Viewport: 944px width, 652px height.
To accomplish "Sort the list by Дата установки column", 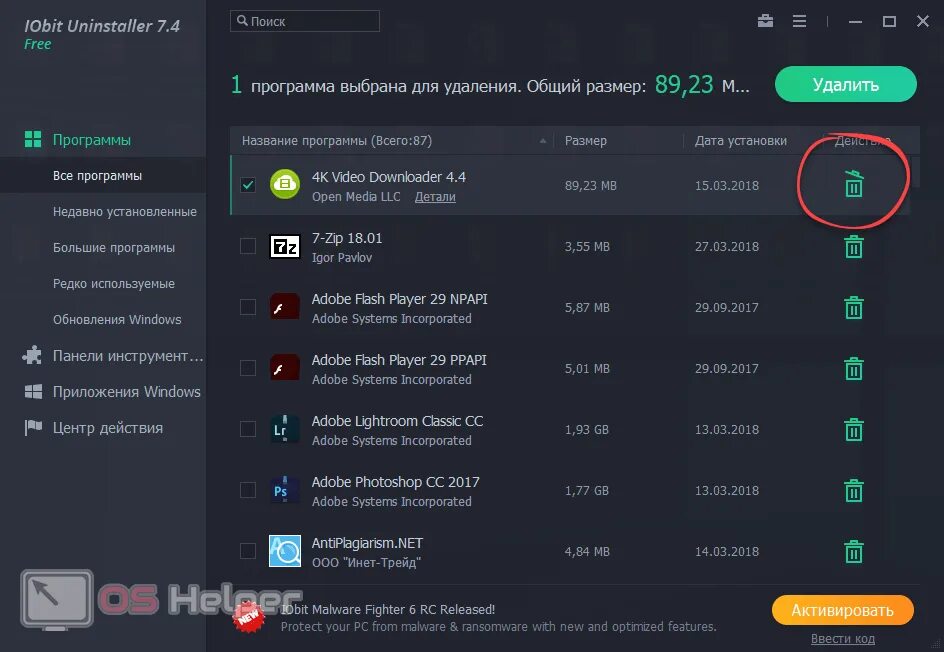I will 753,140.
